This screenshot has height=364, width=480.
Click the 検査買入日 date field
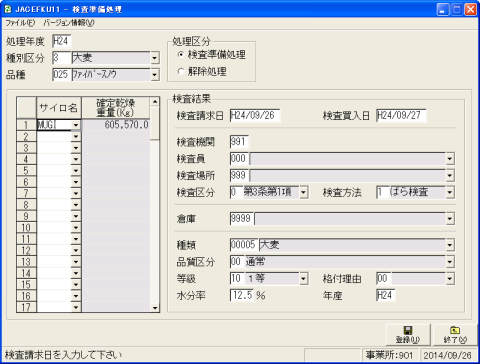(401, 116)
